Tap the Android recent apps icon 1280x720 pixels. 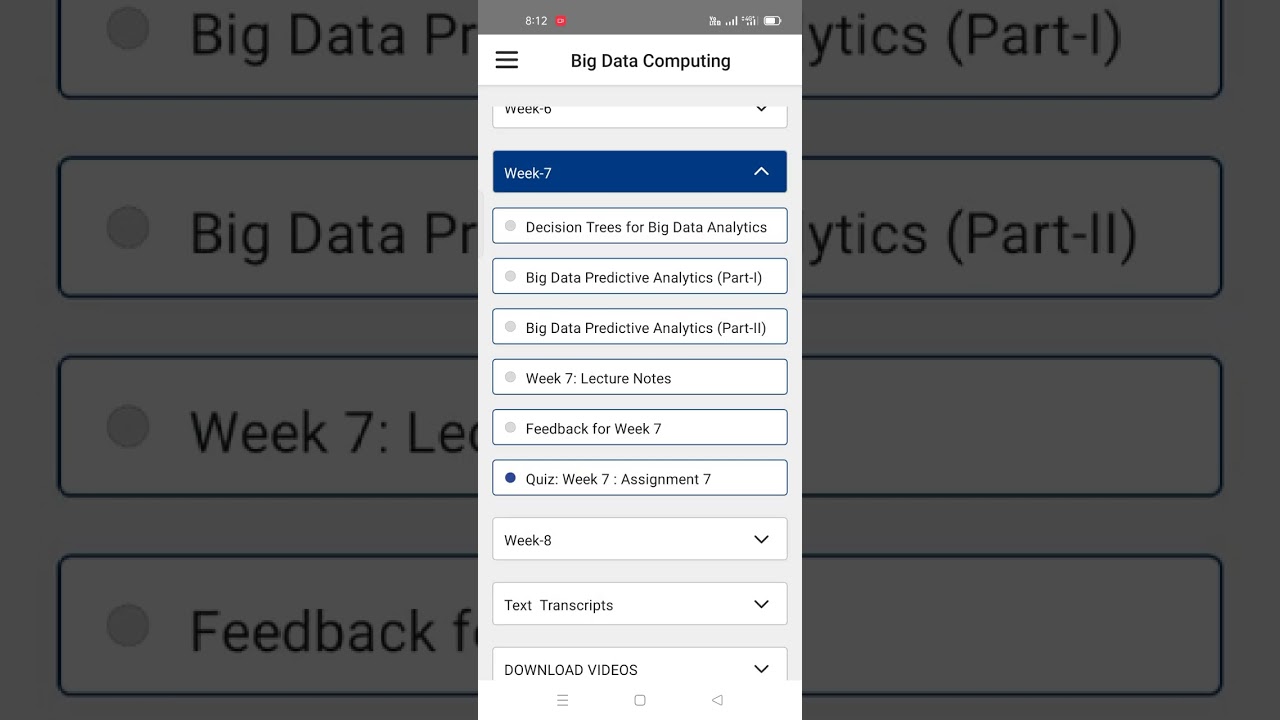click(562, 700)
